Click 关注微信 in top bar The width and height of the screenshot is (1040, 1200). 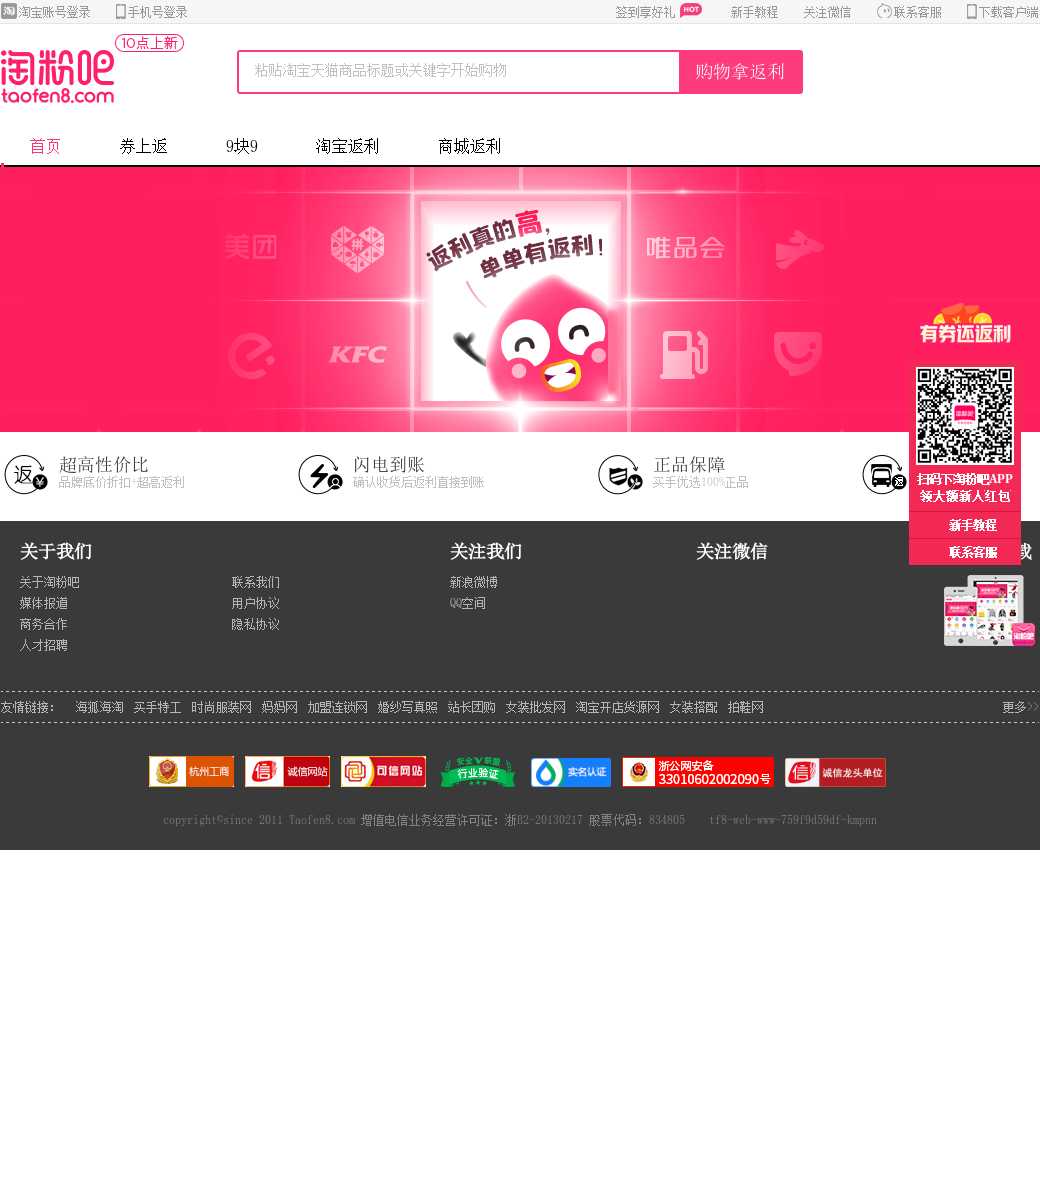pos(827,12)
